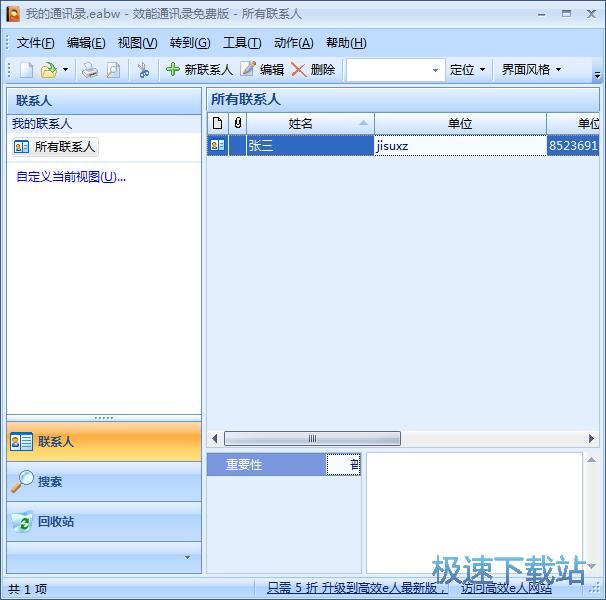Expand the open folder dropdown arrow
Image resolution: width=606 pixels, height=600 pixels.
tap(65, 70)
